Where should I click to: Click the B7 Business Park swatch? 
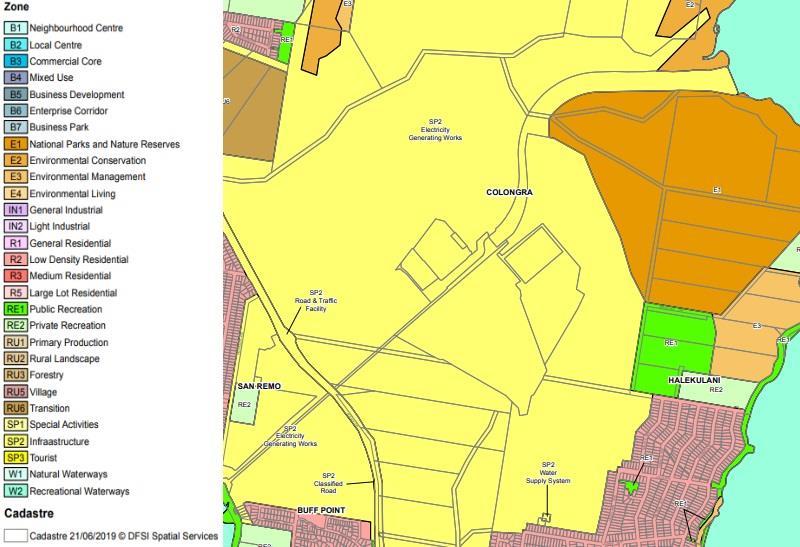pyautogui.click(x=15, y=127)
